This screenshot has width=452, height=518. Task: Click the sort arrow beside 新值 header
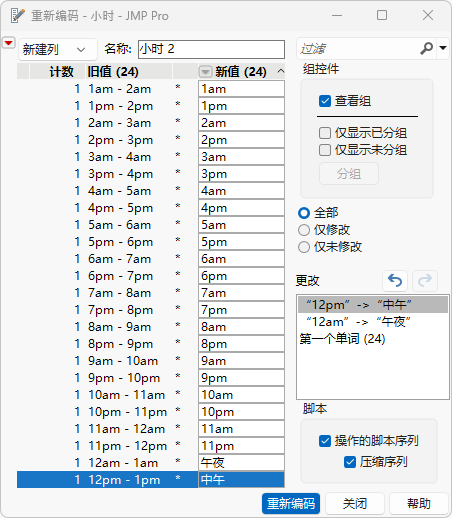pos(281,71)
